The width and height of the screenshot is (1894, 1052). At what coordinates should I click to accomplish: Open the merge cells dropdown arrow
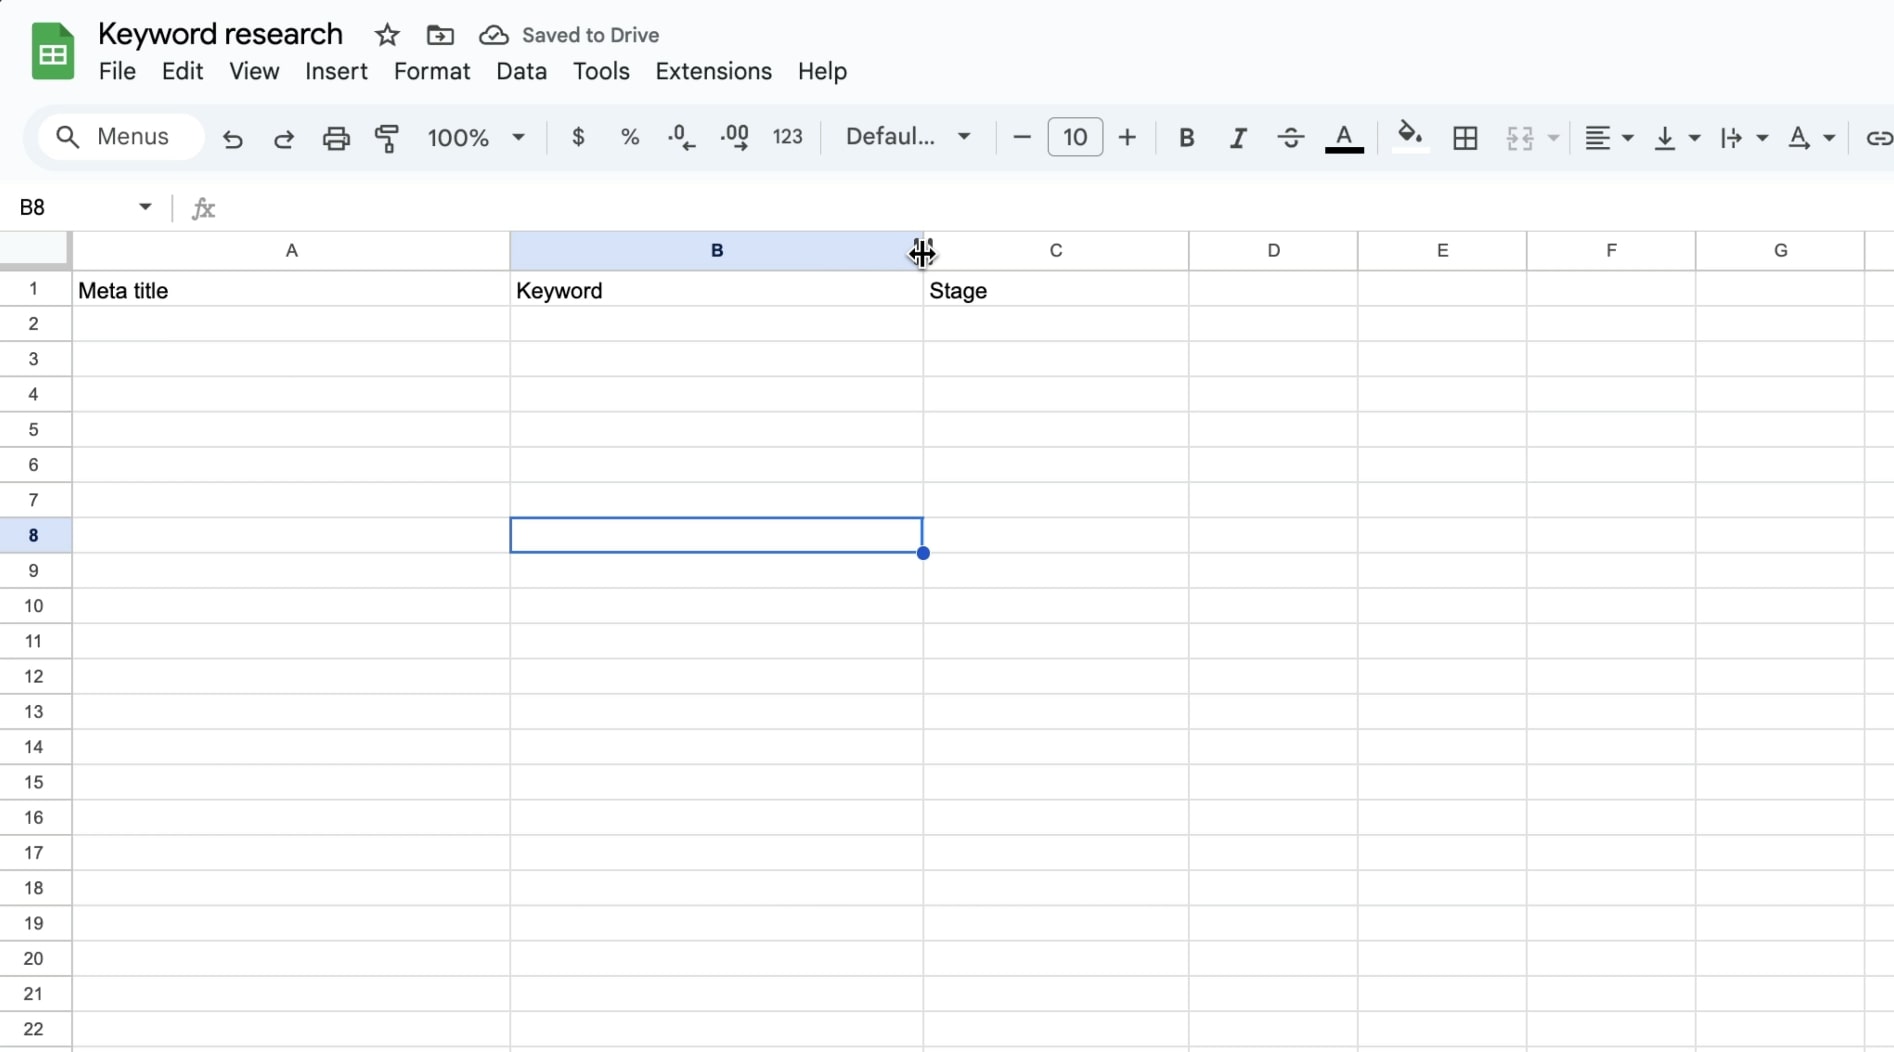[x=1552, y=139]
